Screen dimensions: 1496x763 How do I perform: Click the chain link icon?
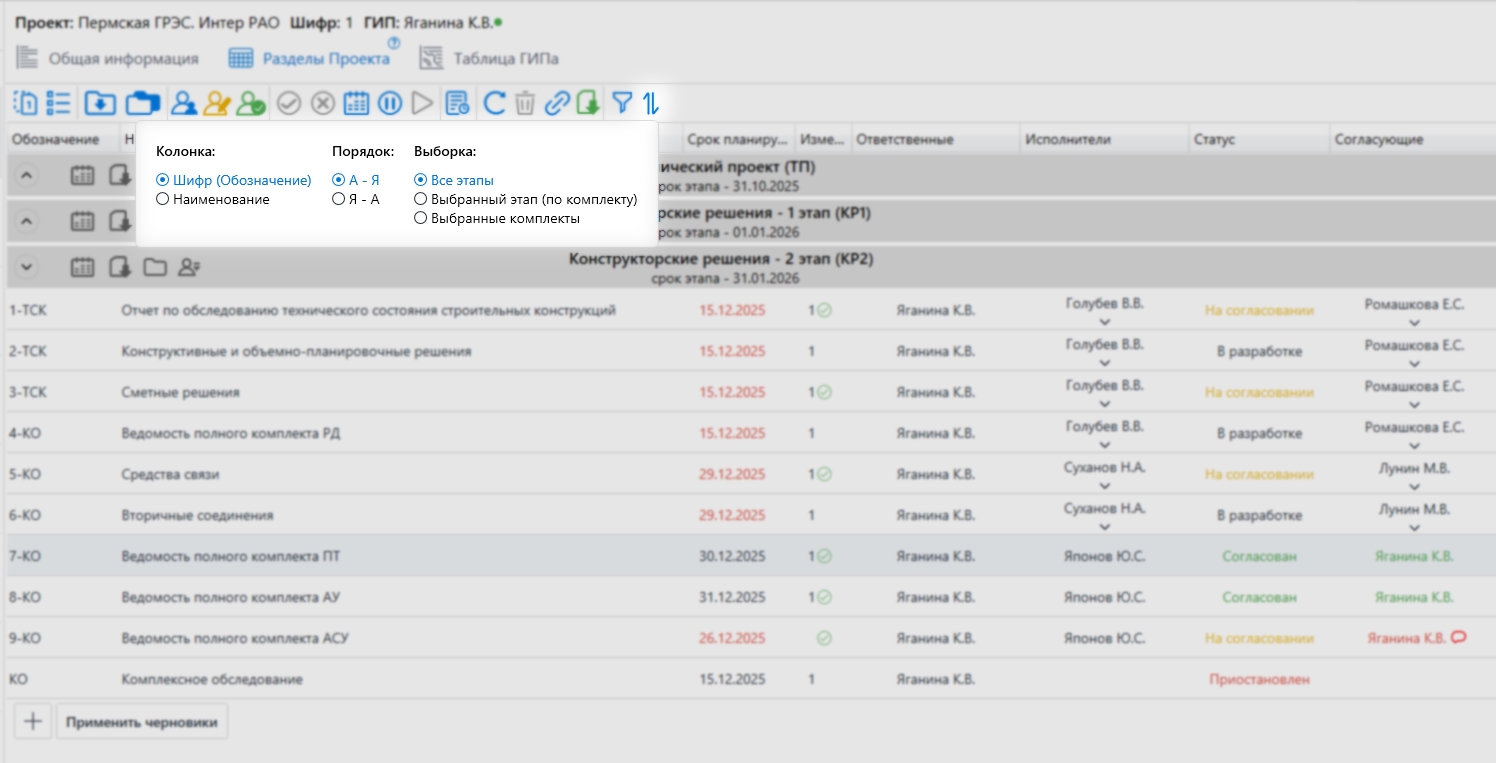tap(556, 103)
